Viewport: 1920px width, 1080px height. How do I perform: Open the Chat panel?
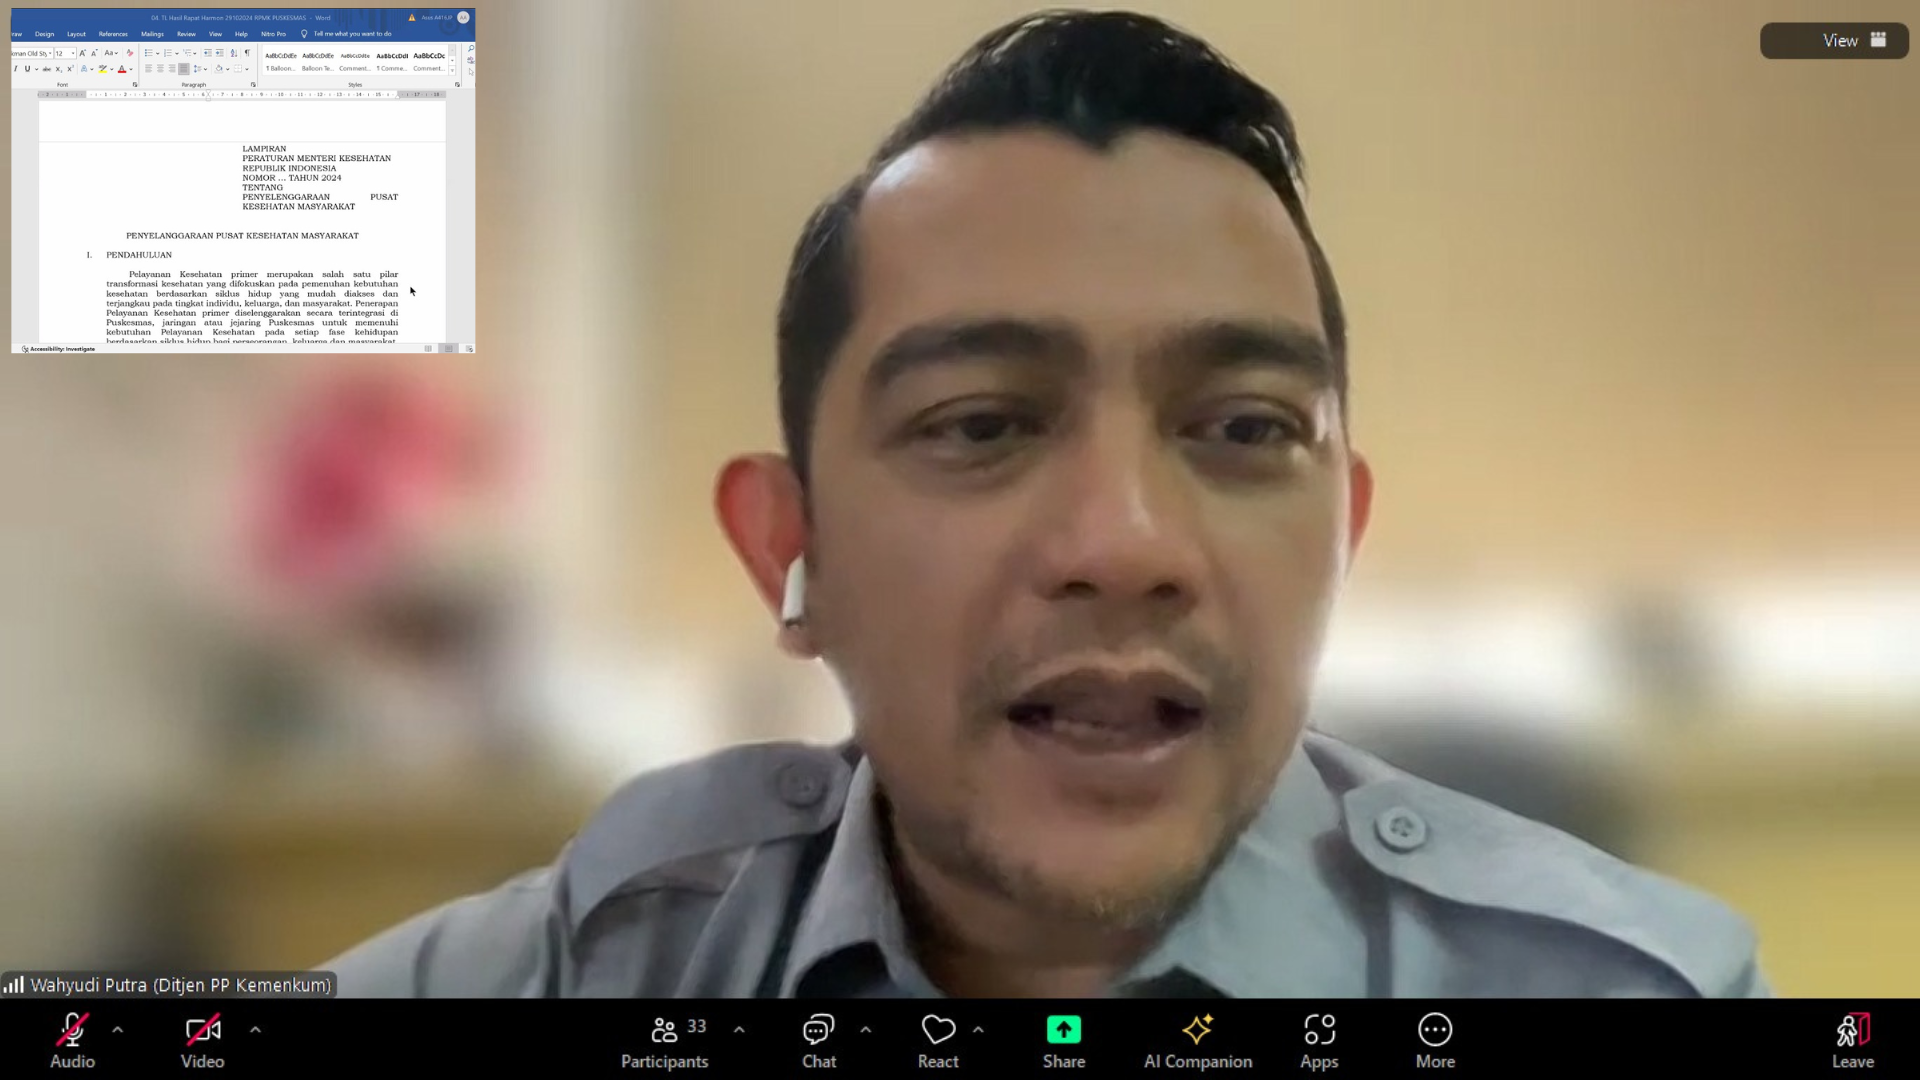819,1040
